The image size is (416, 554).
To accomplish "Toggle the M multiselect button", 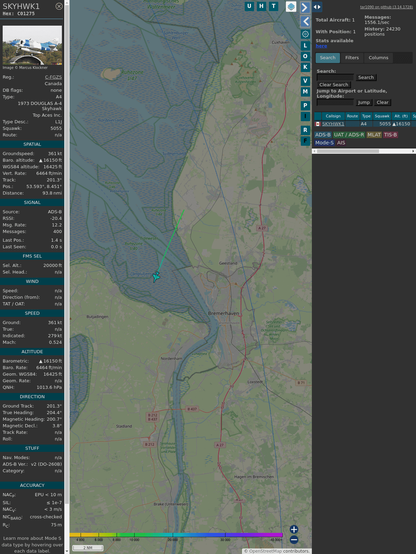I will [x=305, y=92].
